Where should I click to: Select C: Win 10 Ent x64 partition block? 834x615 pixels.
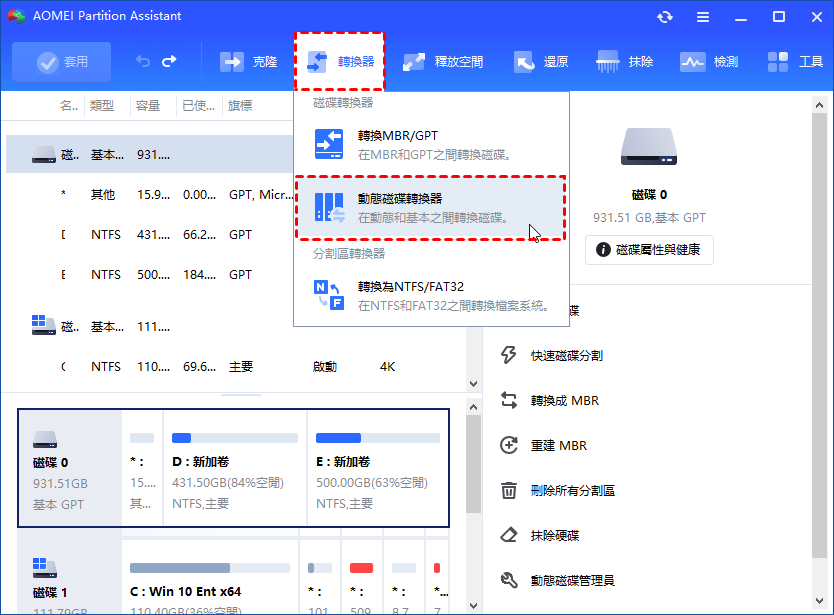coord(210,577)
